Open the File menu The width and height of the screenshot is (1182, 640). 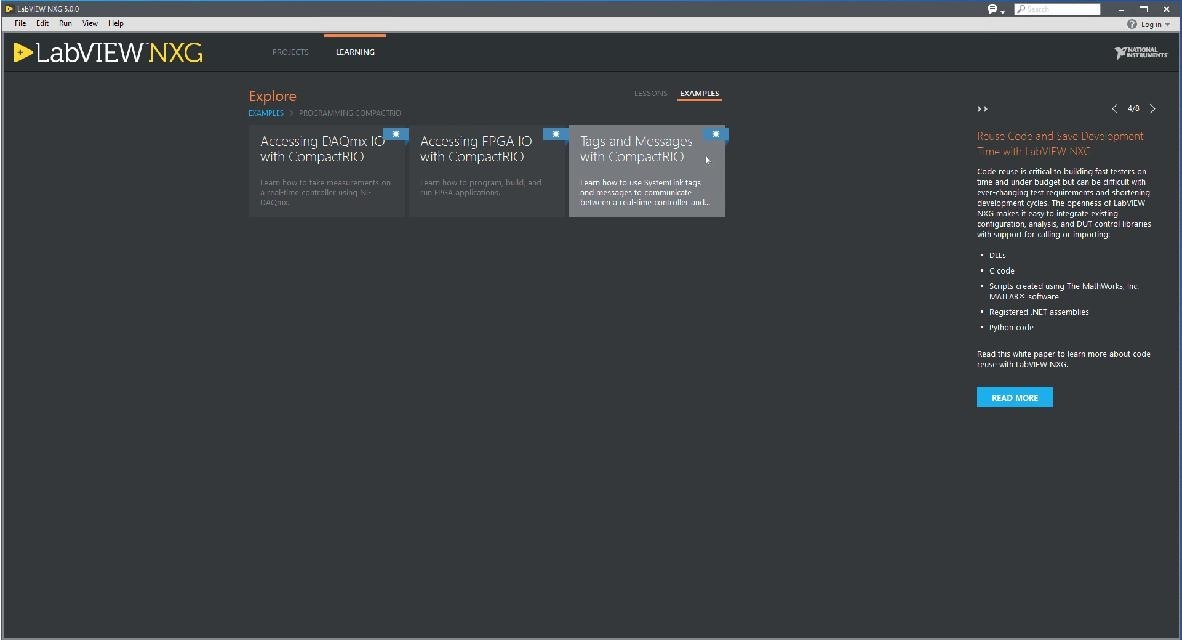click(20, 23)
